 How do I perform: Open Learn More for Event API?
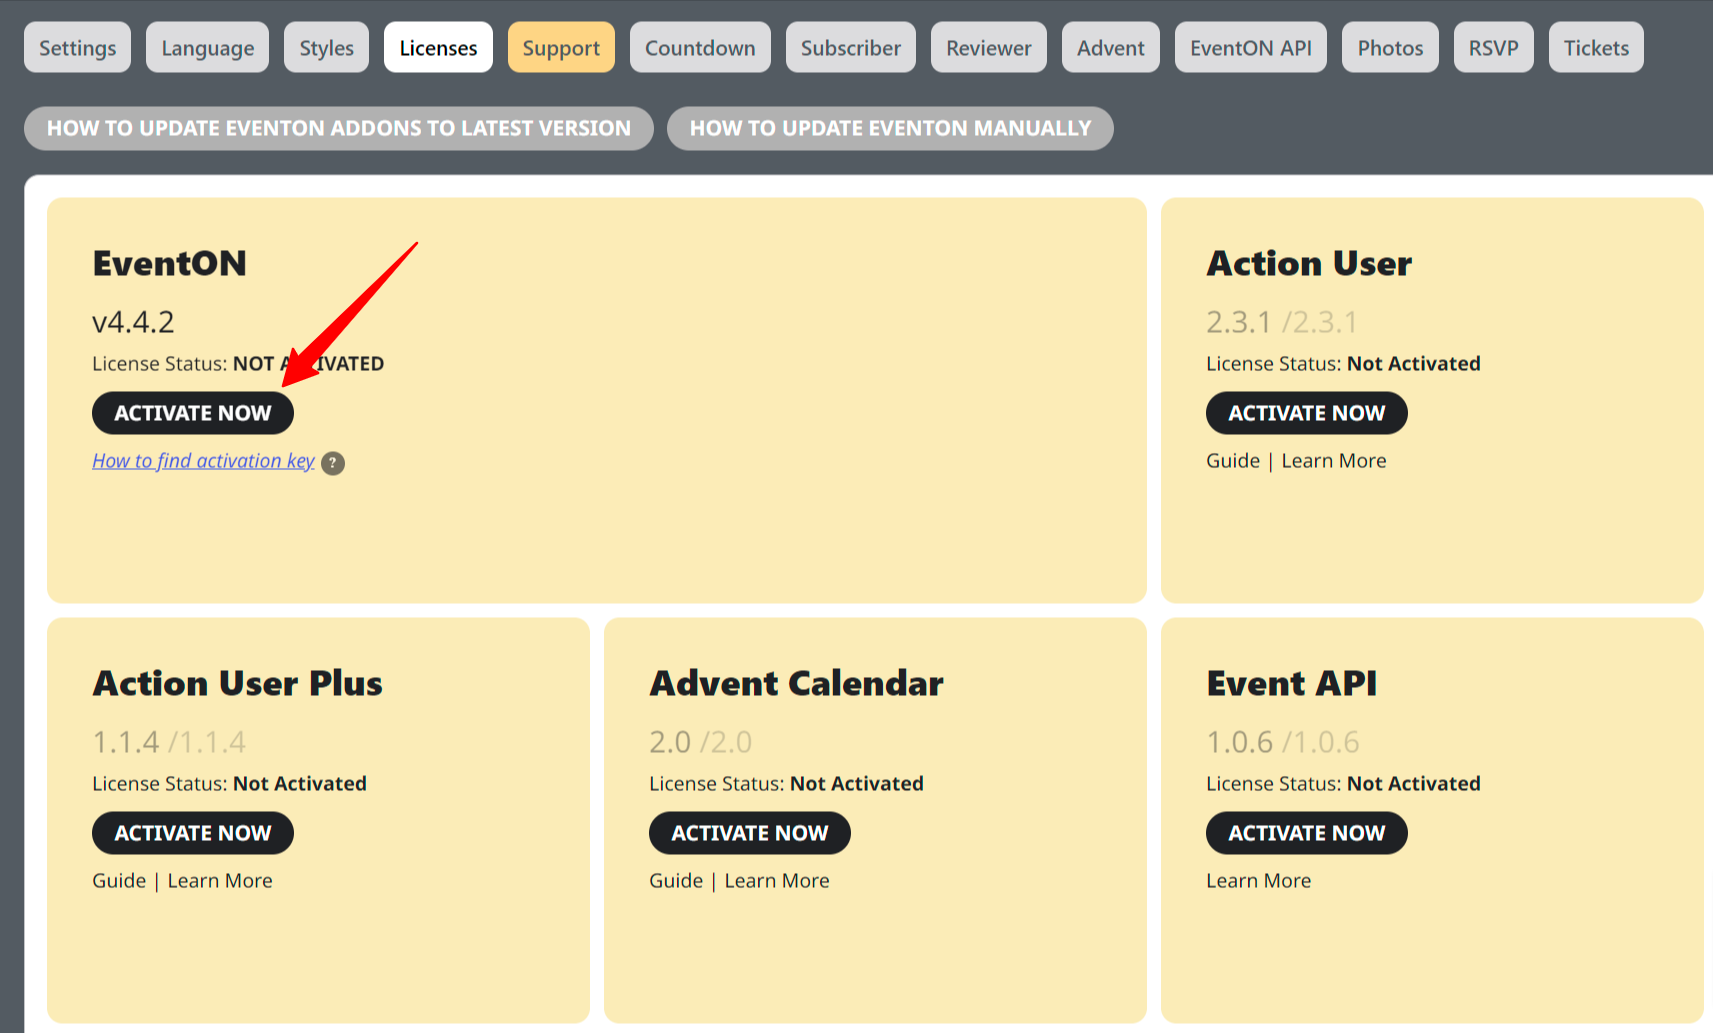coord(1258,881)
